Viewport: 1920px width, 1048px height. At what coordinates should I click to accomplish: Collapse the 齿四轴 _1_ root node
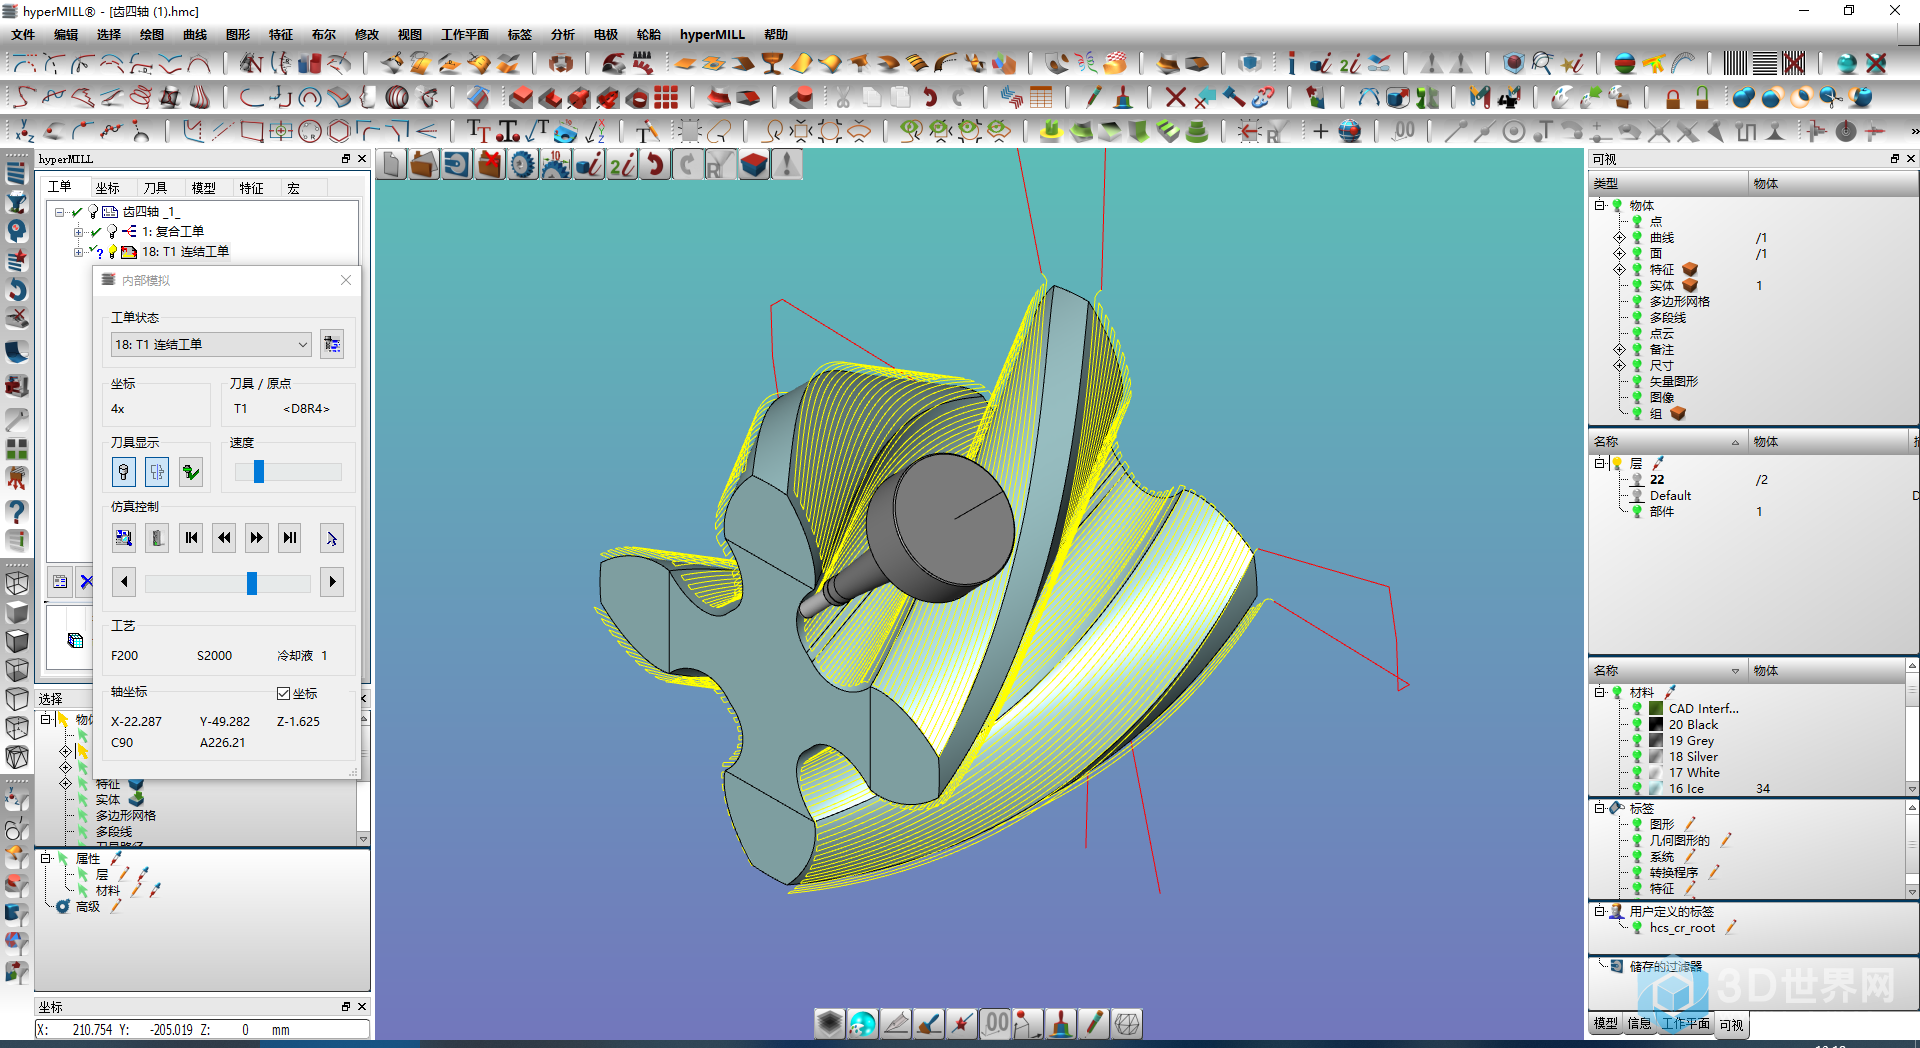pyautogui.click(x=59, y=212)
